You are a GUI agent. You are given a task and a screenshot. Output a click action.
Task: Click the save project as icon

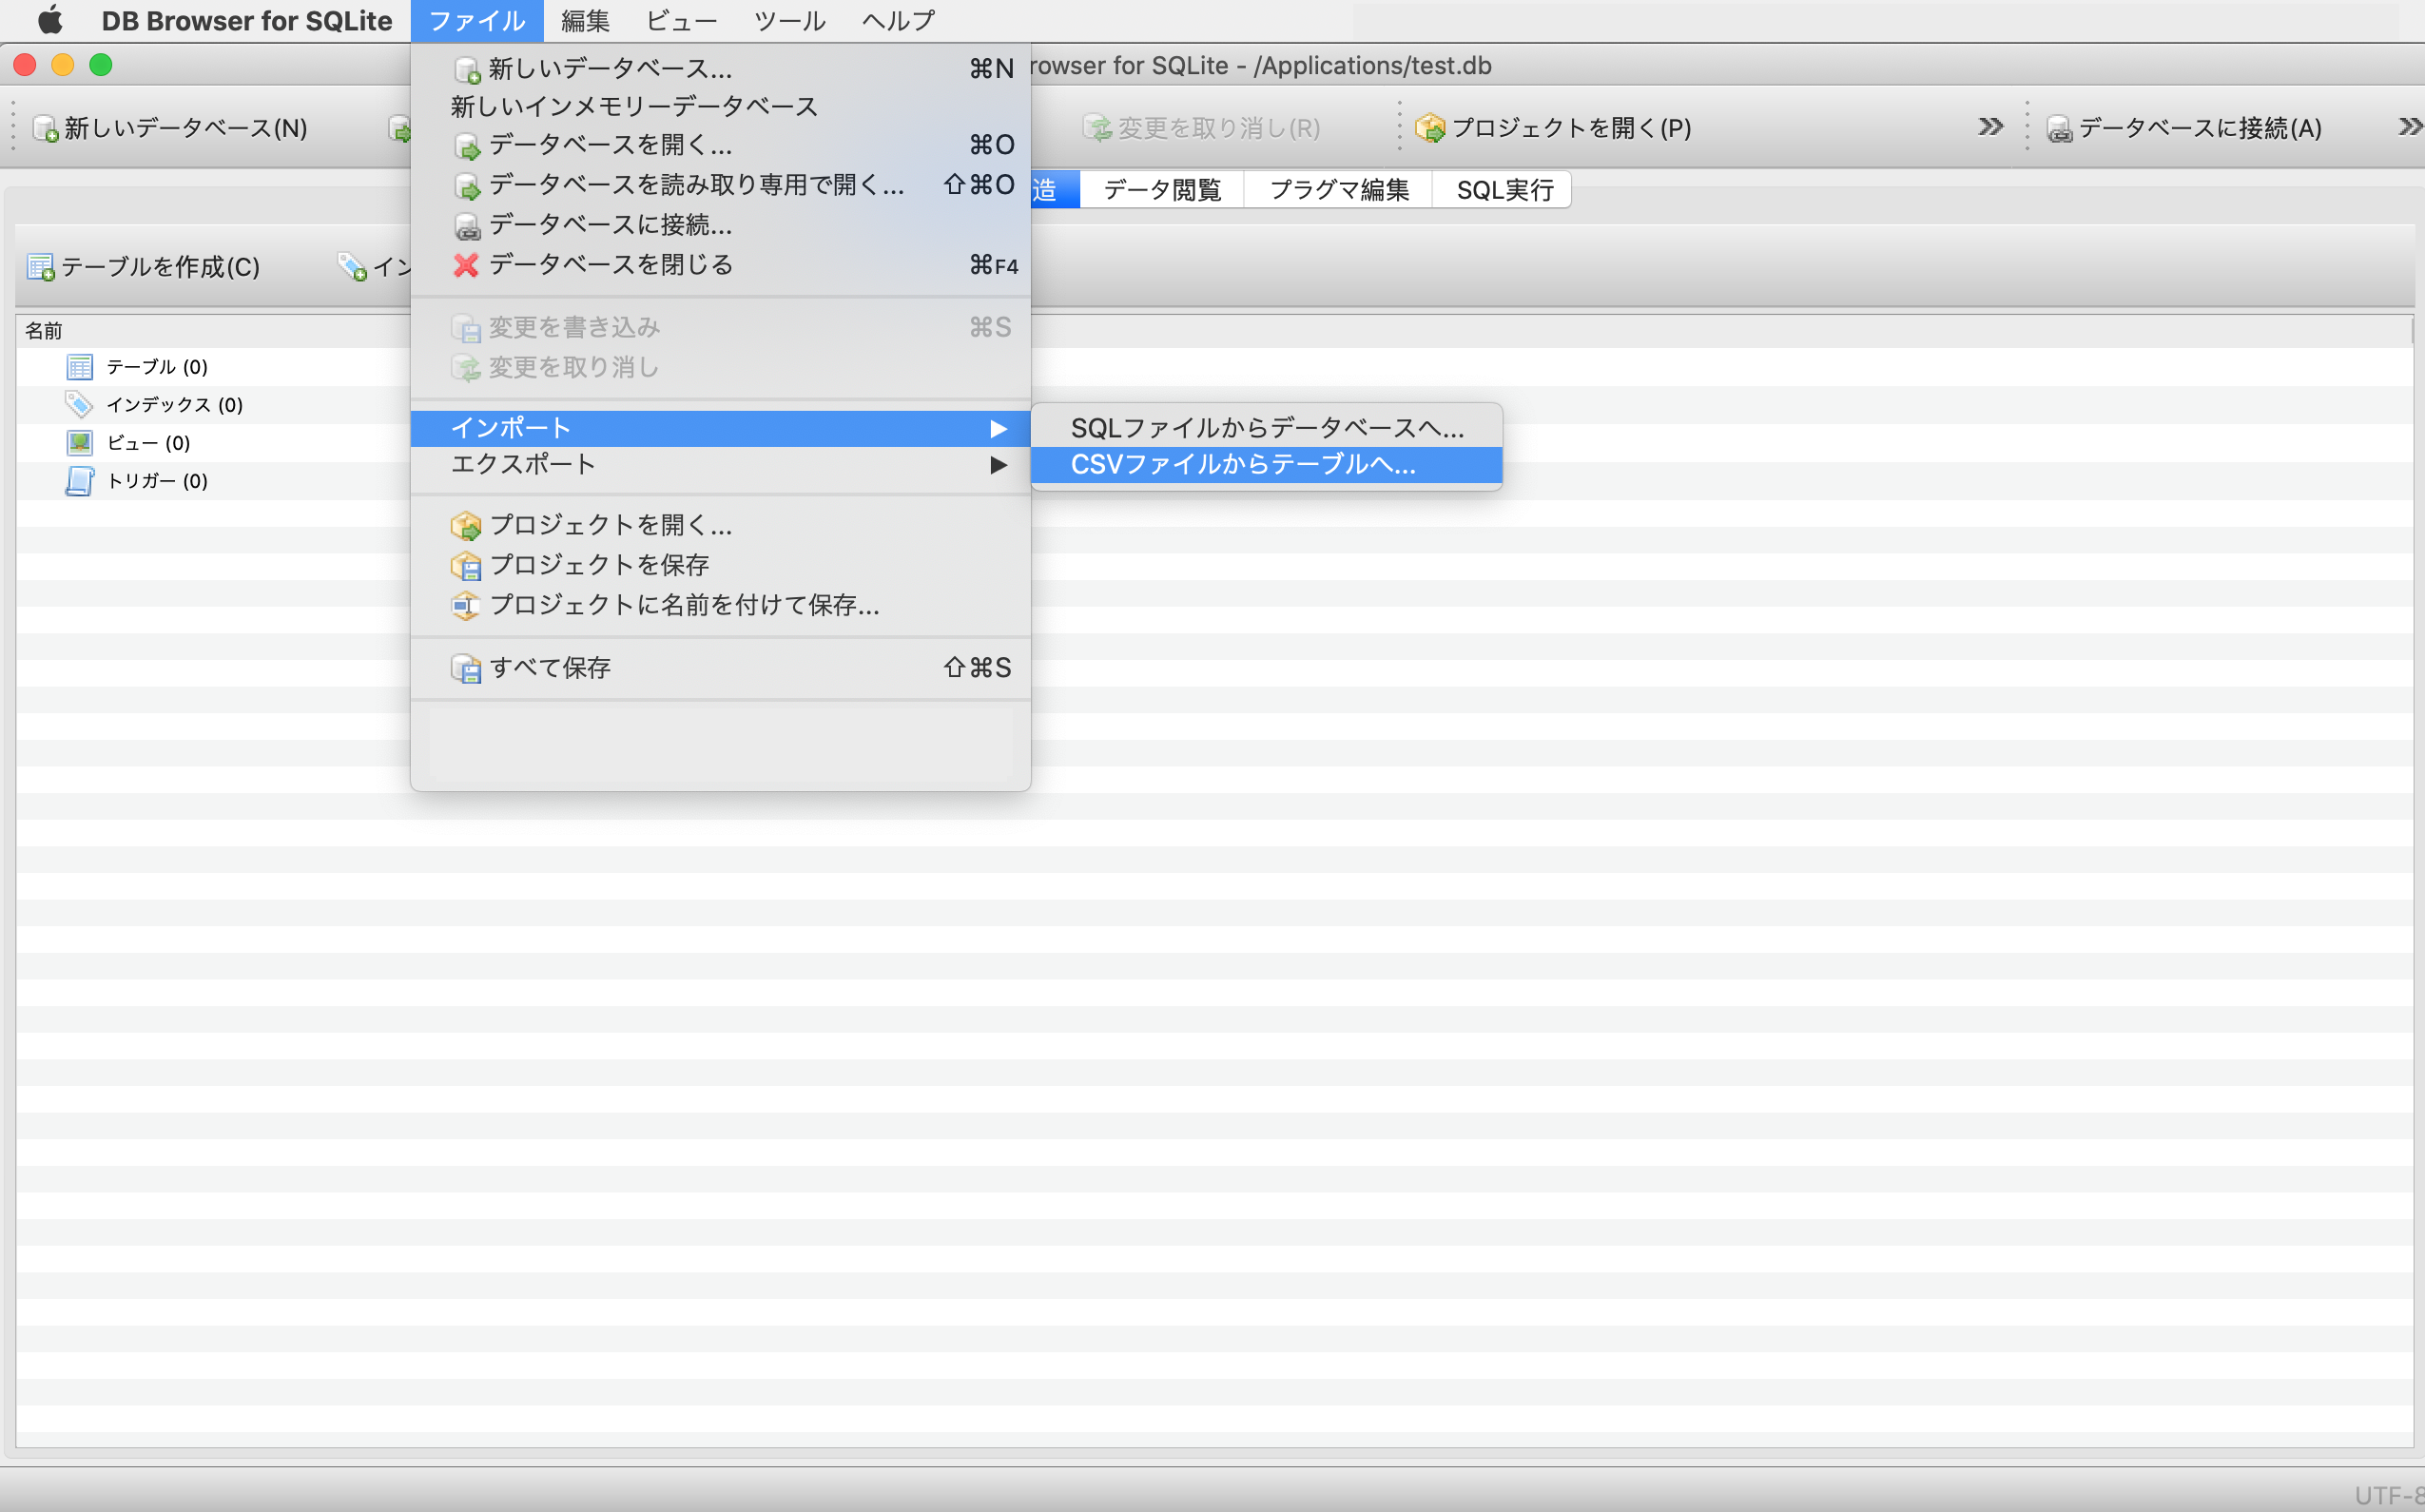(466, 605)
